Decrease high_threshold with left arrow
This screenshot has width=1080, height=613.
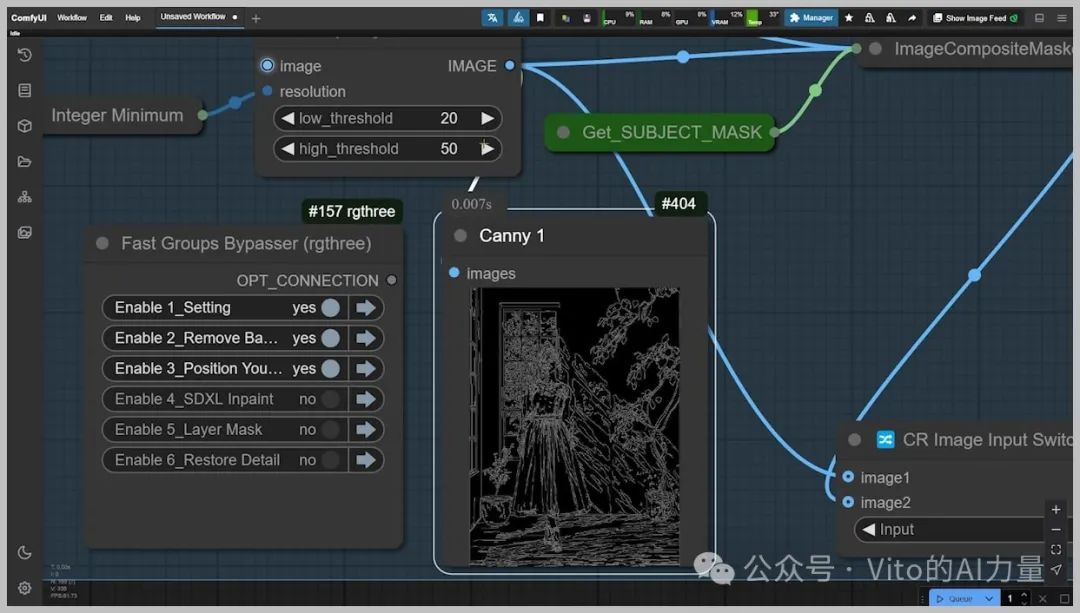[x=288, y=148]
